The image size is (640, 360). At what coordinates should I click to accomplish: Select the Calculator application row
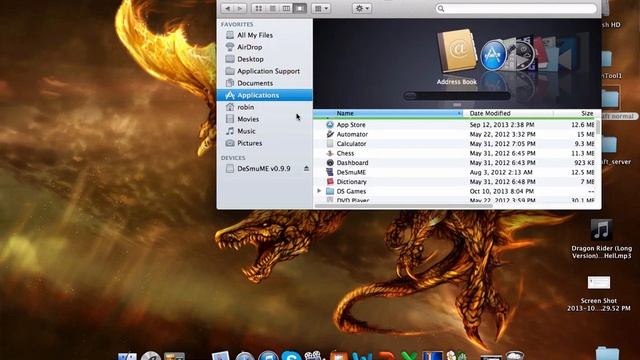pos(454,144)
